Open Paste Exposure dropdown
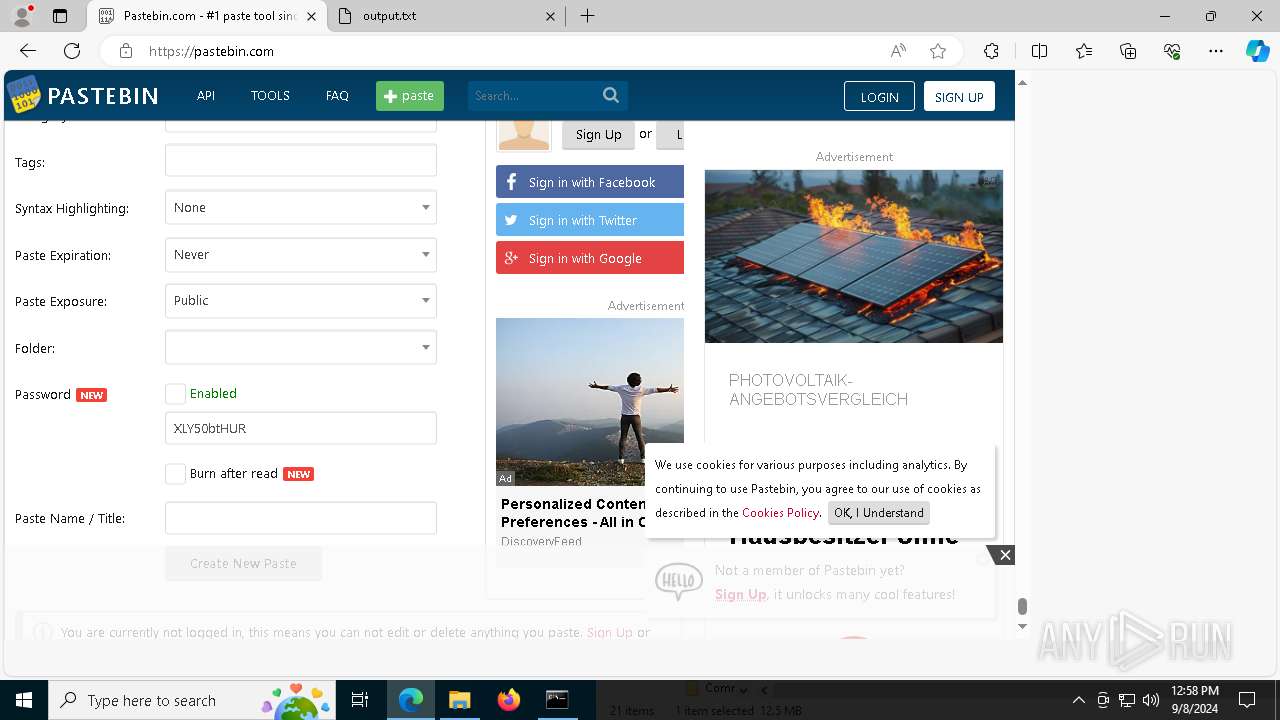The height and width of the screenshot is (720, 1280). 301,301
